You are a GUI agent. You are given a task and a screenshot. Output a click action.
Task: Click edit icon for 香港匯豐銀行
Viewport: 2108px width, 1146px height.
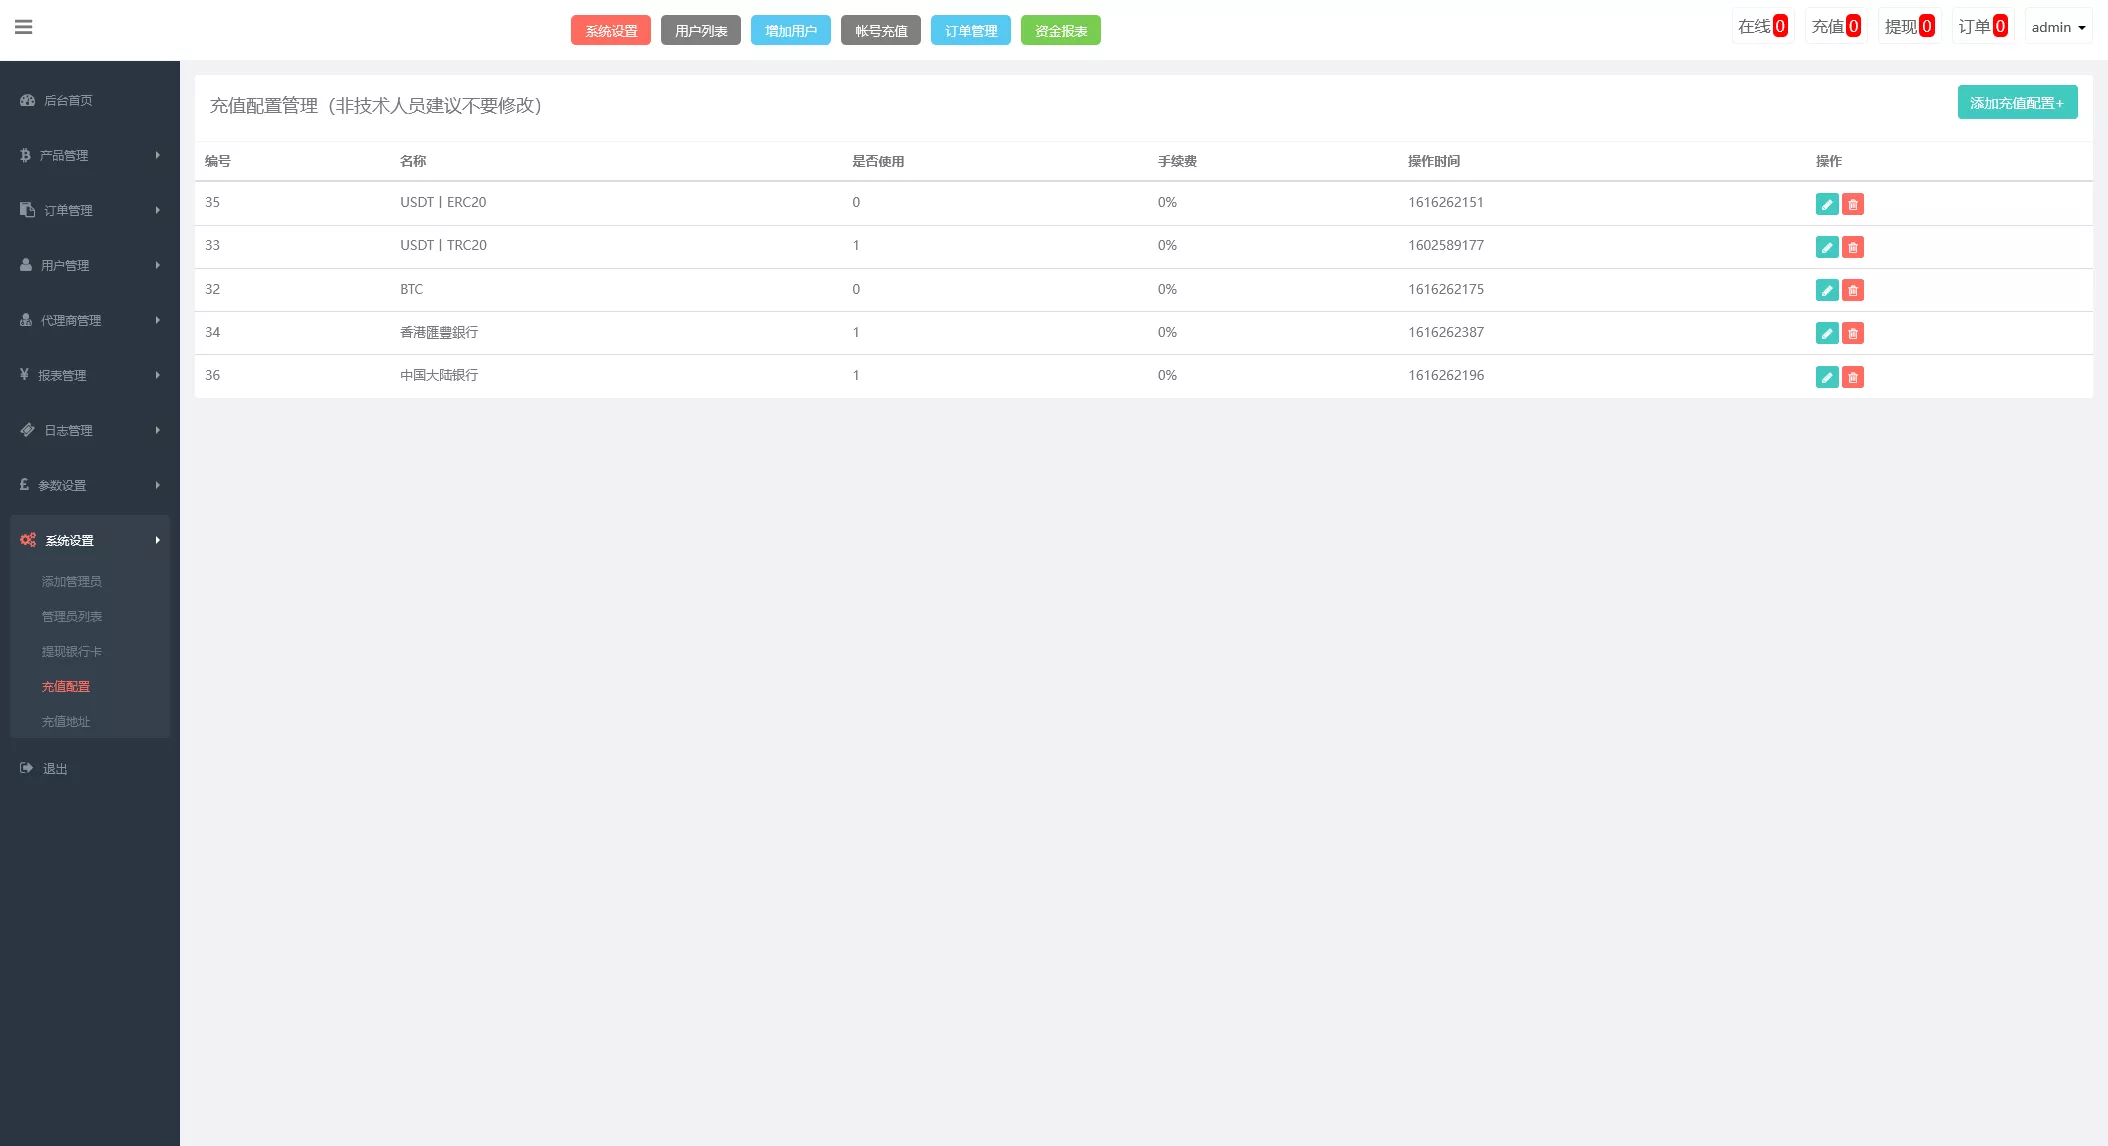pyautogui.click(x=1826, y=333)
